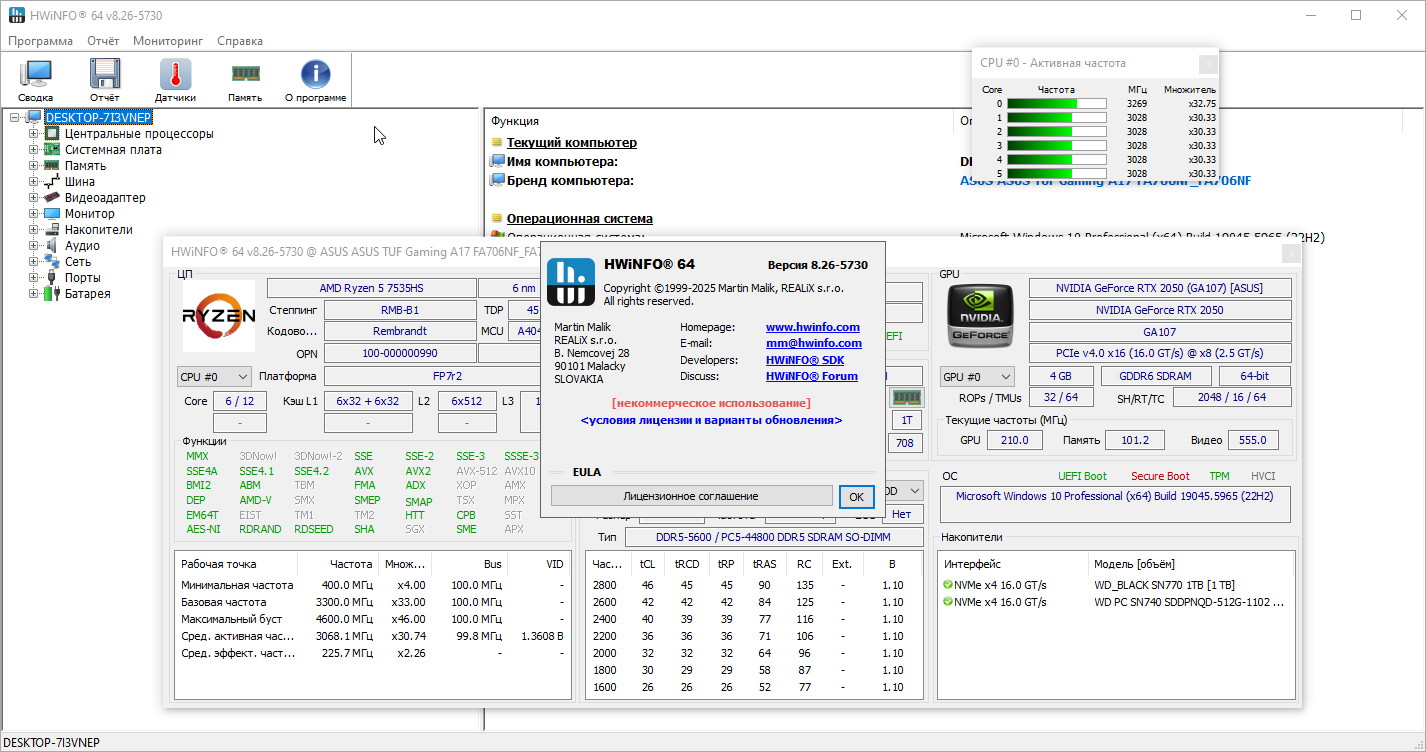Click the HWiNFO logo in About dialog
The width and height of the screenshot is (1426, 752).
(x=571, y=282)
